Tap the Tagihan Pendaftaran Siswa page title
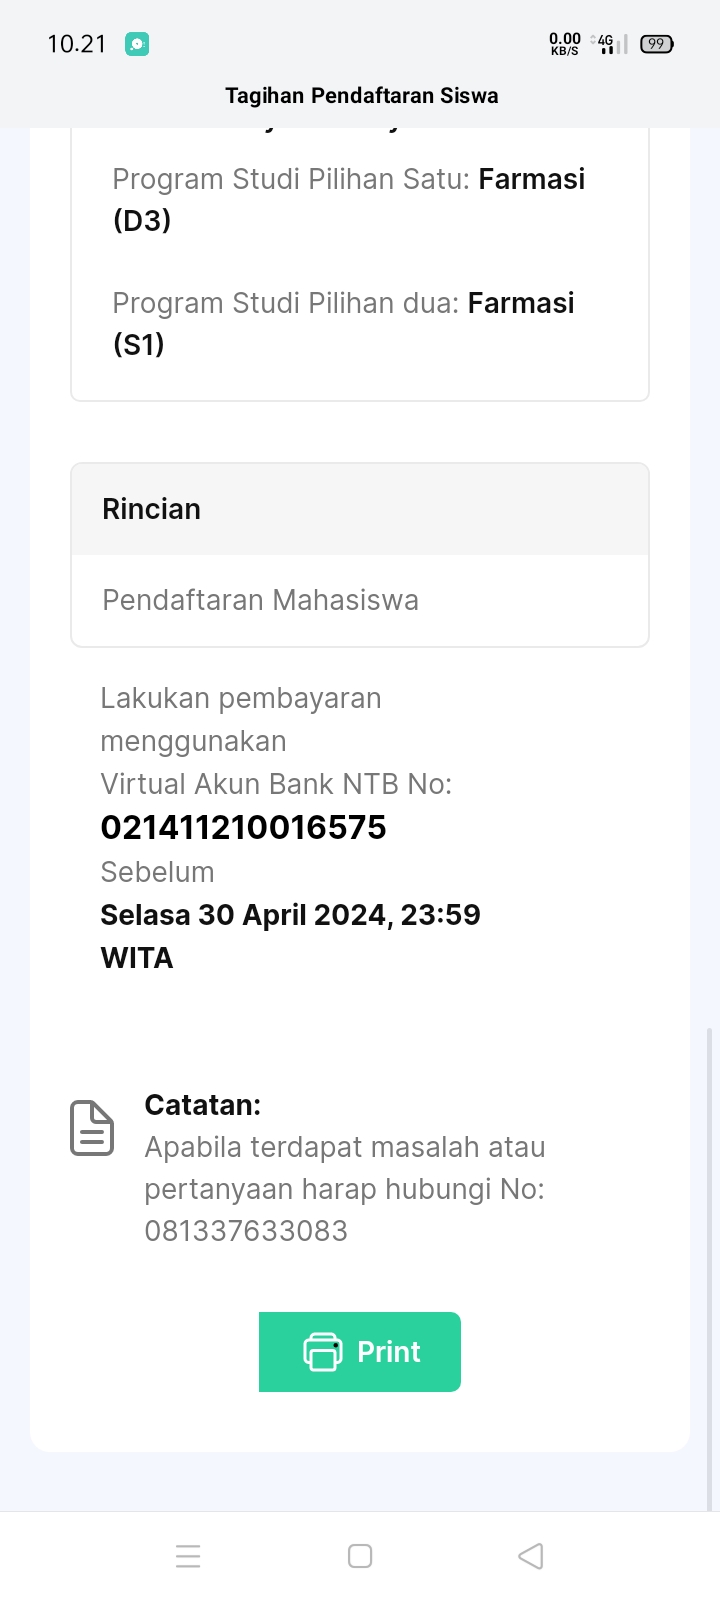This screenshot has width=720, height=1600. (361, 96)
